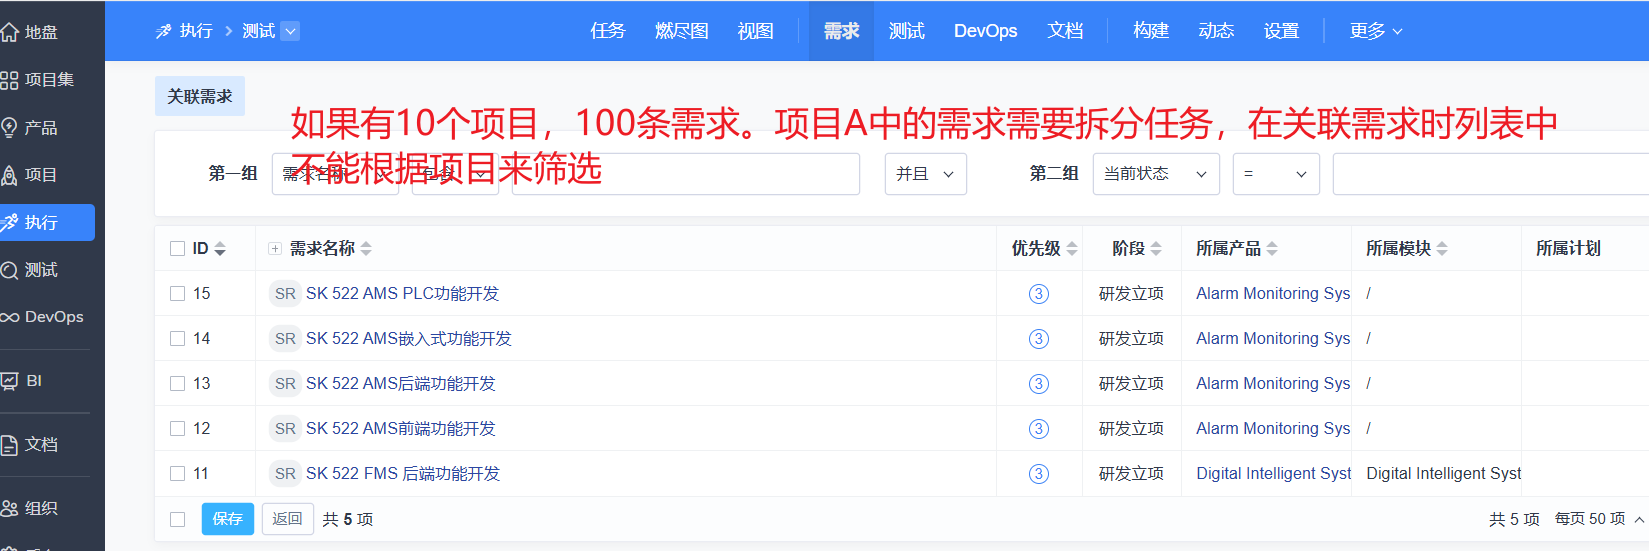Image resolution: width=1649 pixels, height=551 pixels.
Task: Click SR badge of 嵌入式功能开发 row
Action: (285, 338)
